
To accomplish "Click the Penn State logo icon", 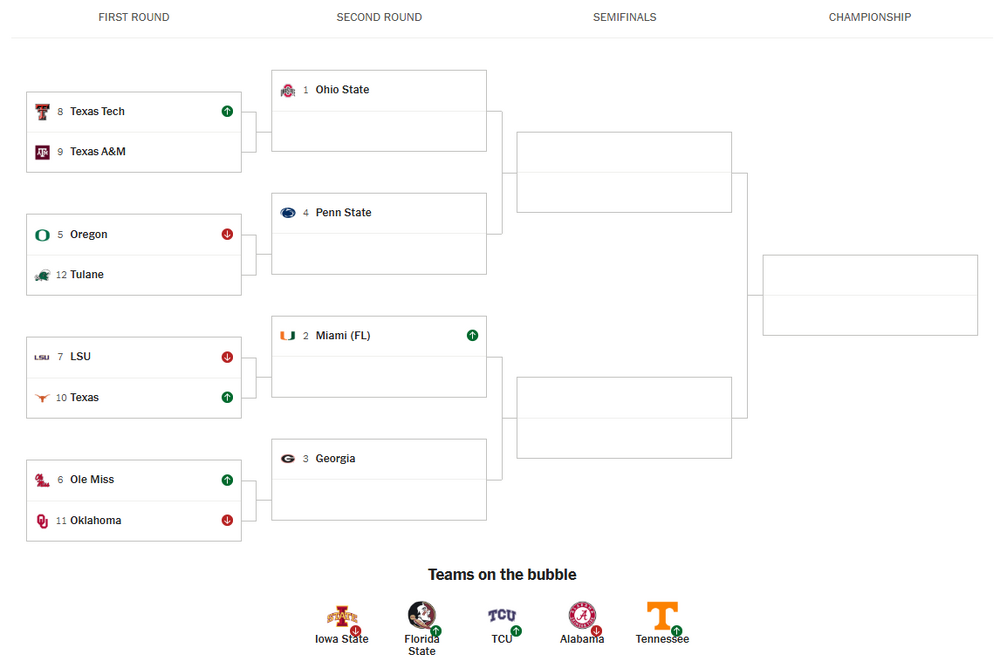I will point(288,213).
